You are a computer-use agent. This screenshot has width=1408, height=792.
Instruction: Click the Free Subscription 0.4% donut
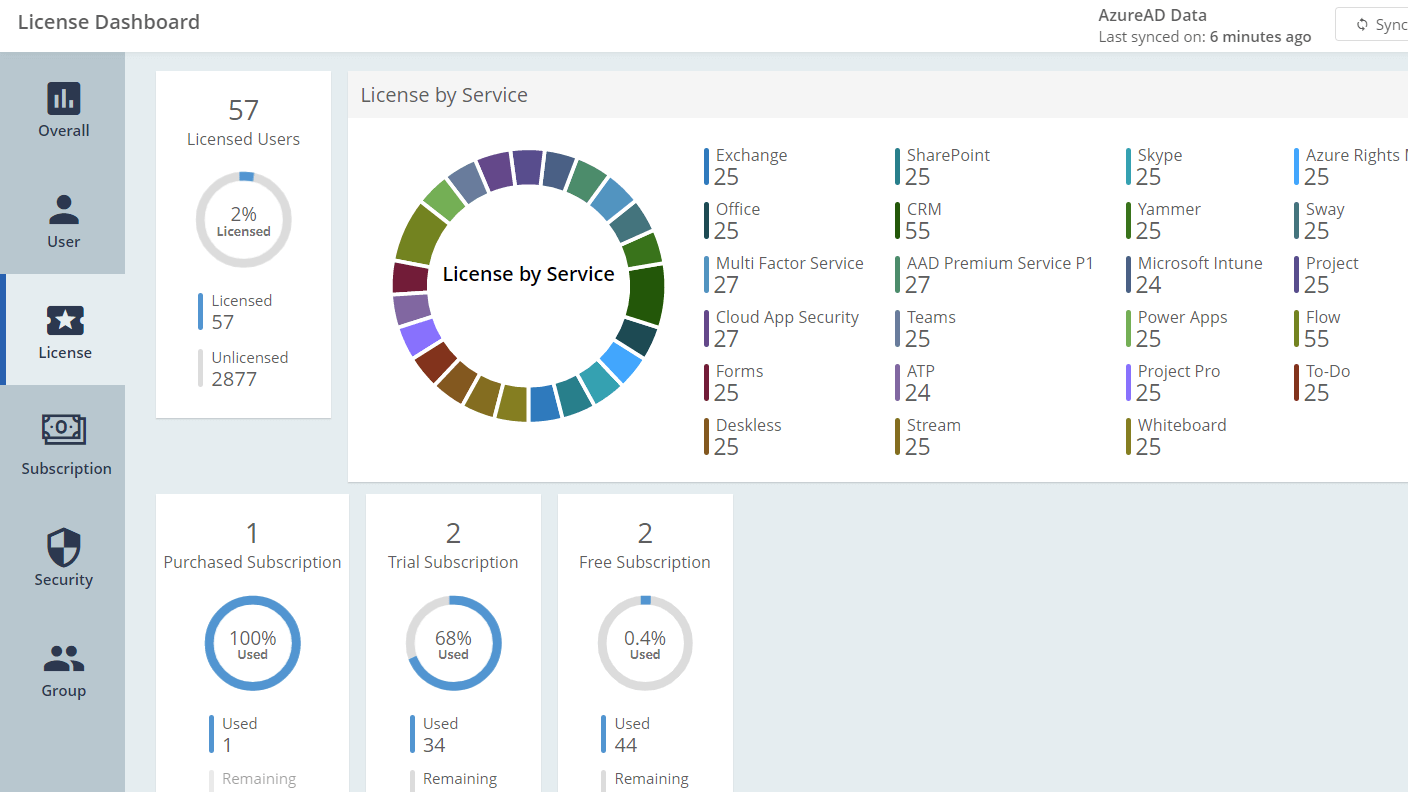645,644
